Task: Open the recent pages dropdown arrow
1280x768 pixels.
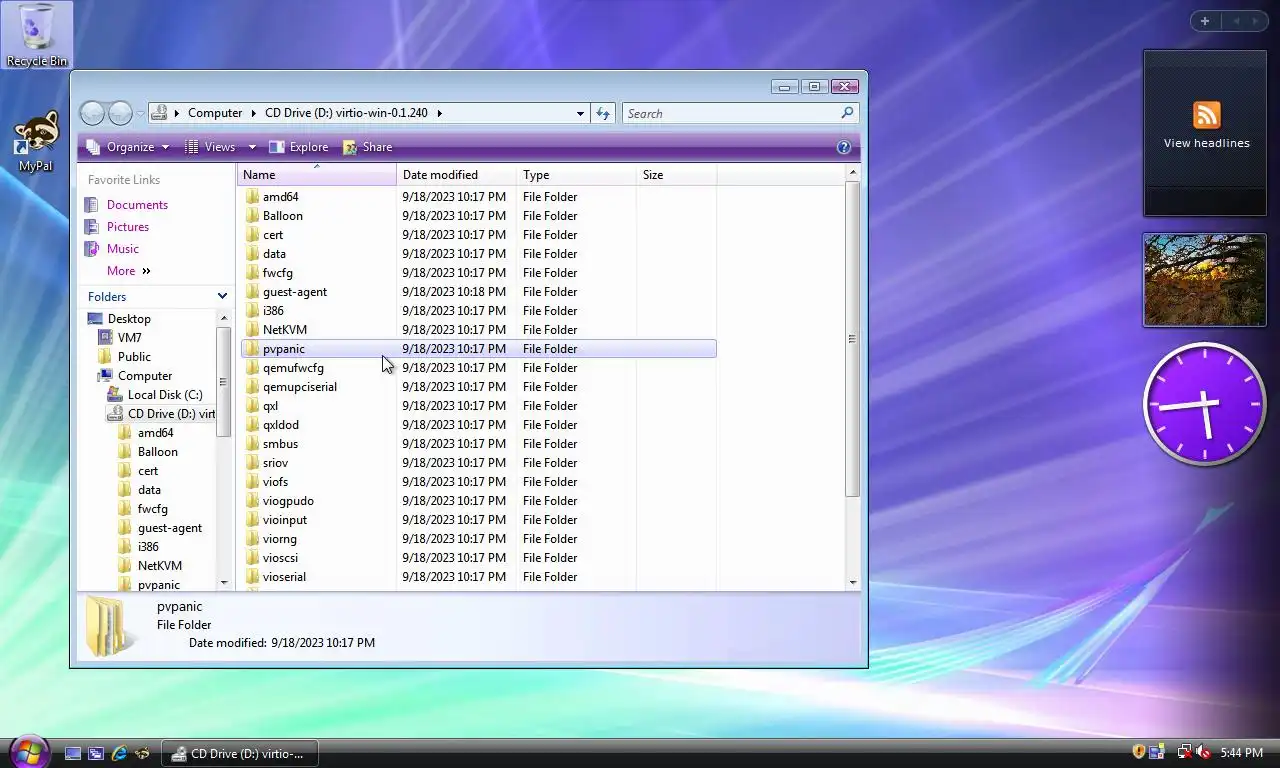Action: coord(140,113)
